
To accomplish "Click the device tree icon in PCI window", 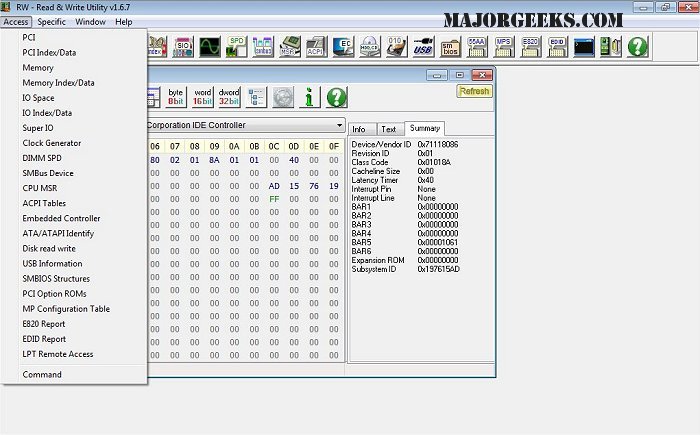I will 256,96.
